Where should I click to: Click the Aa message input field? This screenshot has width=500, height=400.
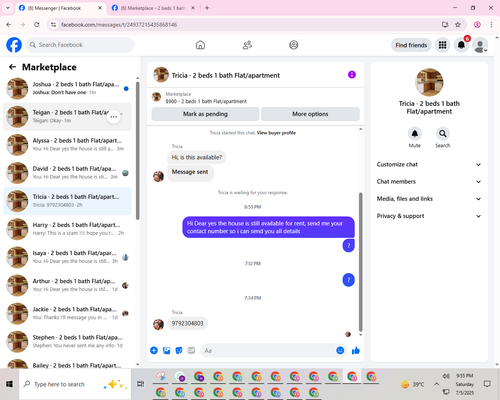[268, 350]
